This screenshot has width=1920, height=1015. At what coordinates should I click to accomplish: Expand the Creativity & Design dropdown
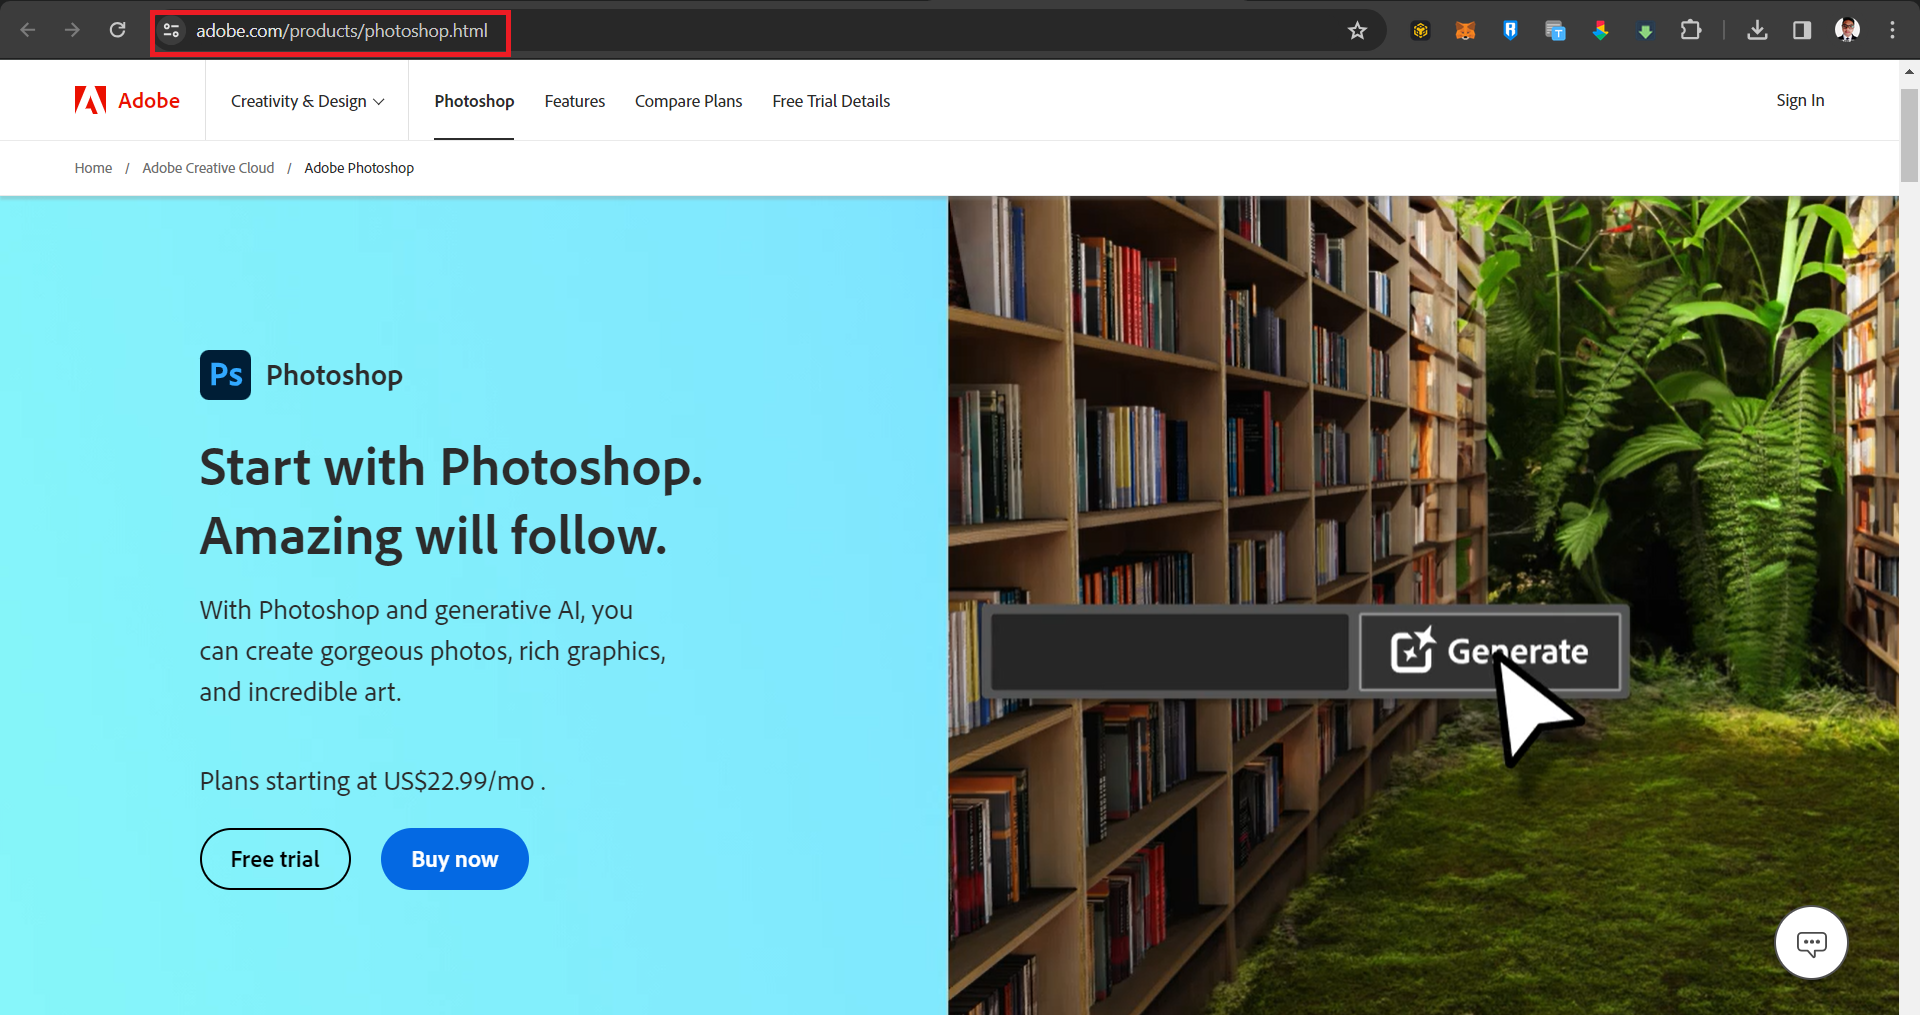(x=306, y=100)
